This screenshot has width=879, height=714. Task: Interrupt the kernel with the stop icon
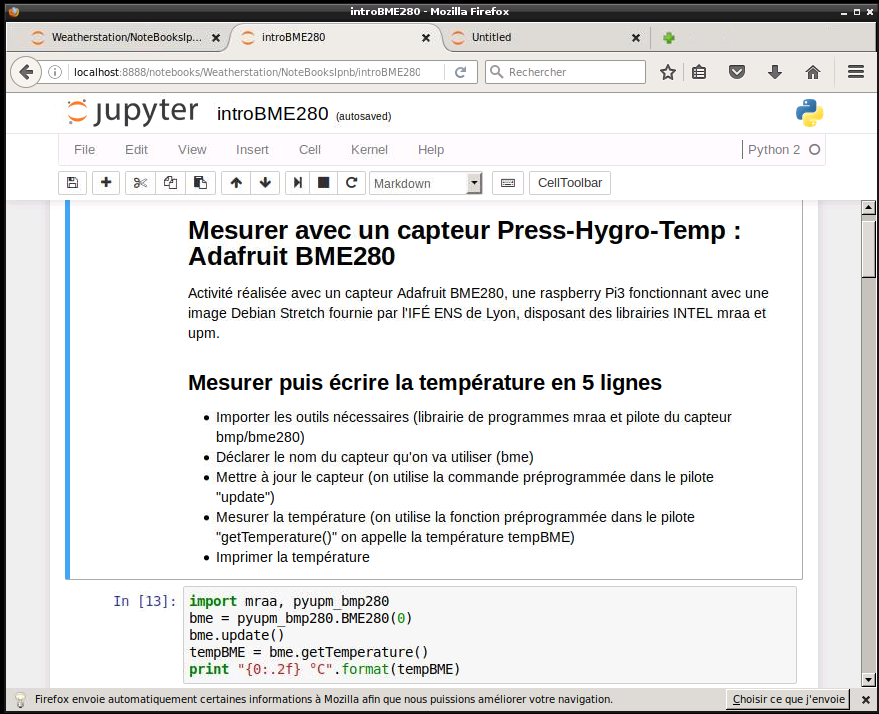tap(322, 183)
